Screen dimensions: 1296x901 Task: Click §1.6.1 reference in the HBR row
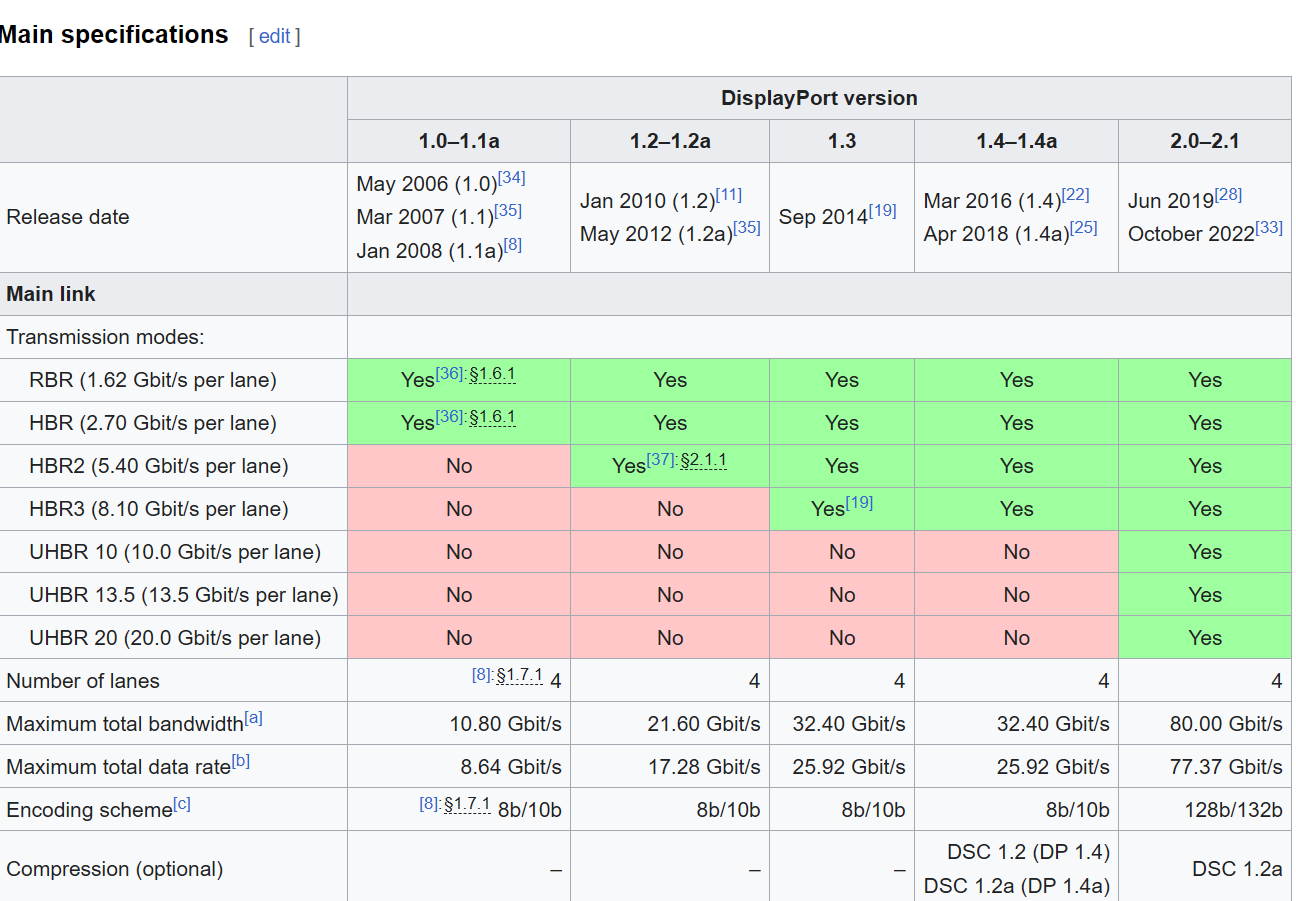(492, 417)
